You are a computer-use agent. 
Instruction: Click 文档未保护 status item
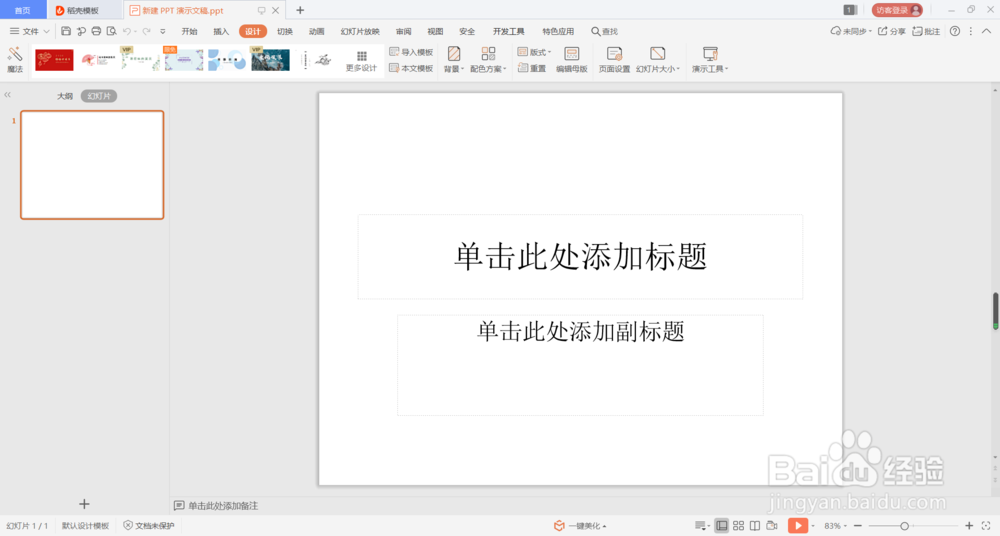[148, 525]
